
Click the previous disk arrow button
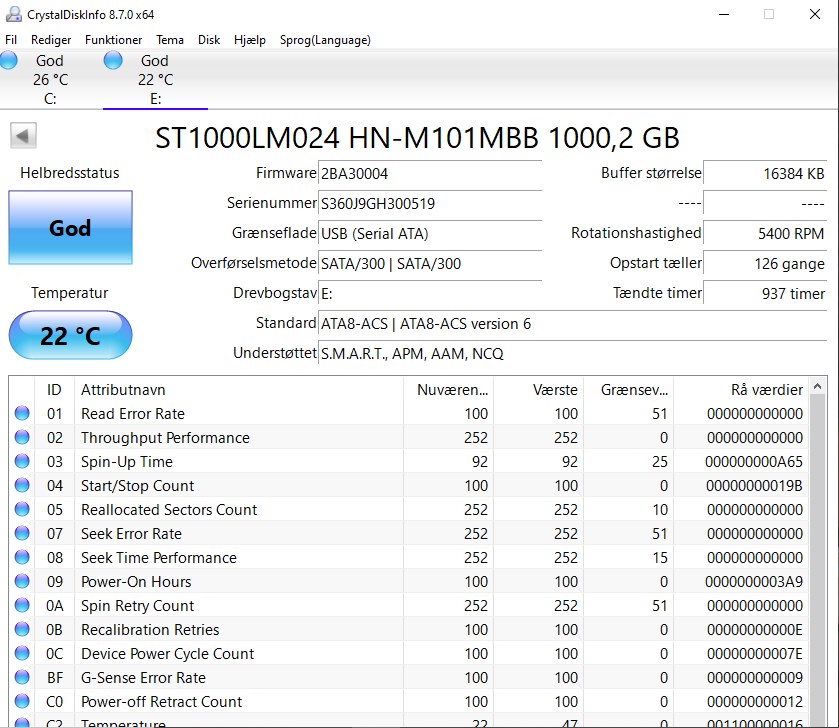tap(23, 136)
